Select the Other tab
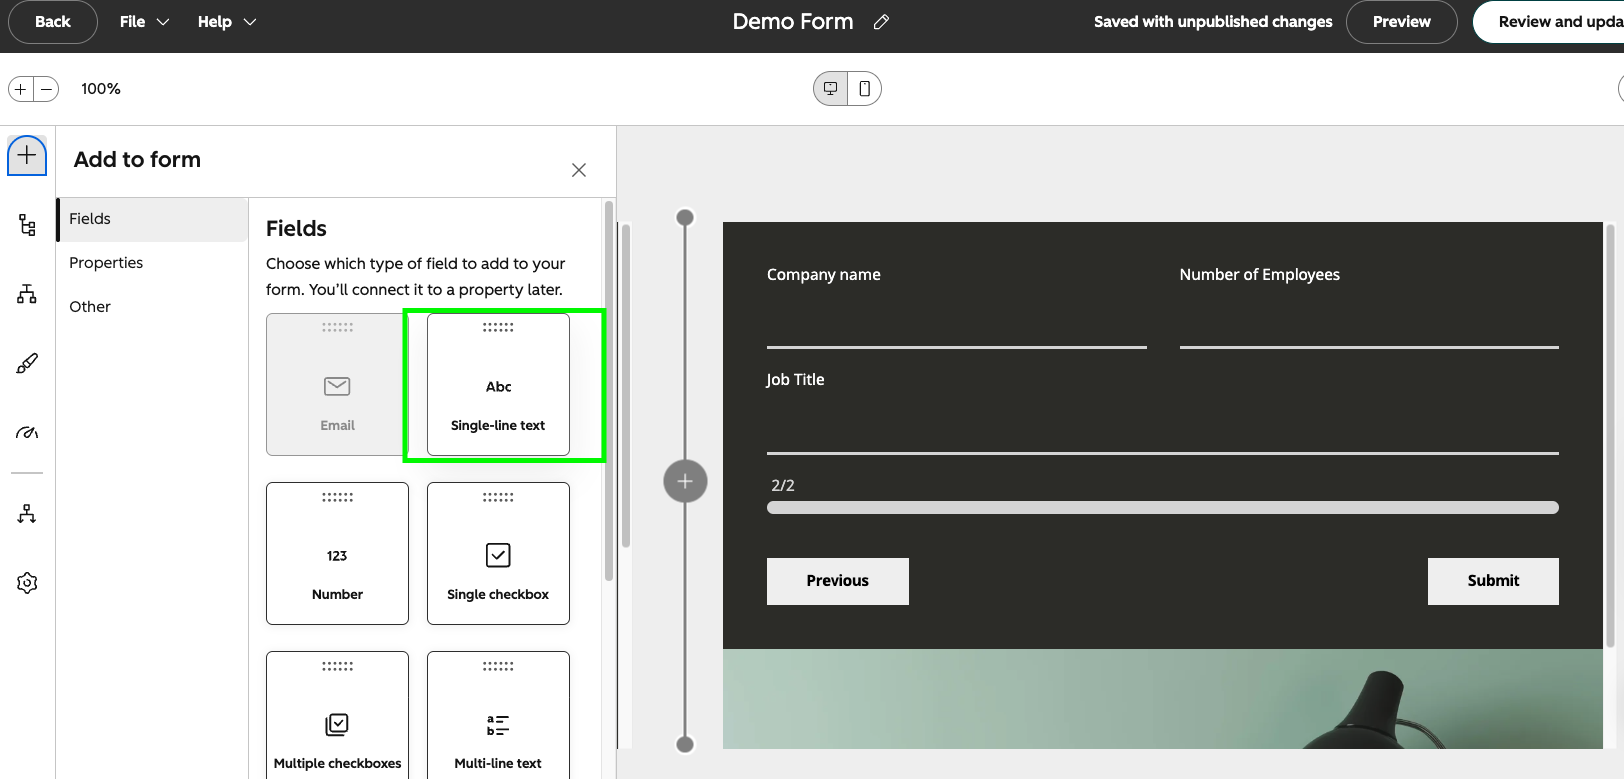The image size is (1624, 779). click(x=152, y=307)
